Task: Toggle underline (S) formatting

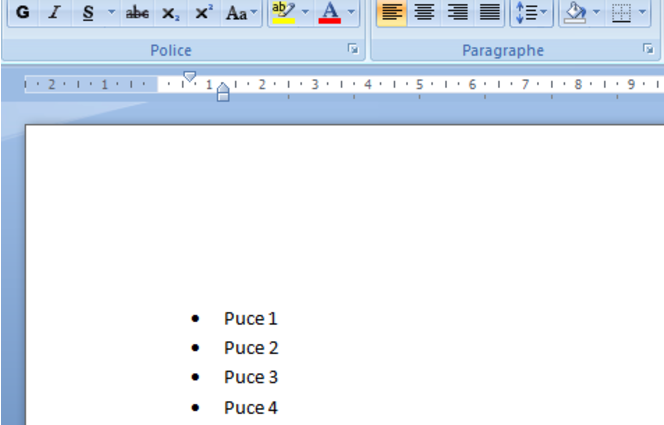Action: click(88, 13)
